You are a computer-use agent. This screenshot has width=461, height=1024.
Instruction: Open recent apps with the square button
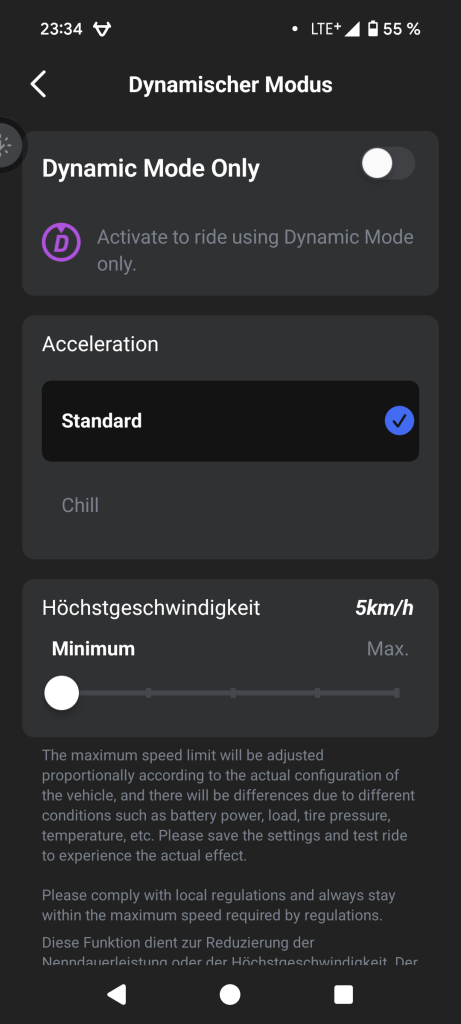343,994
